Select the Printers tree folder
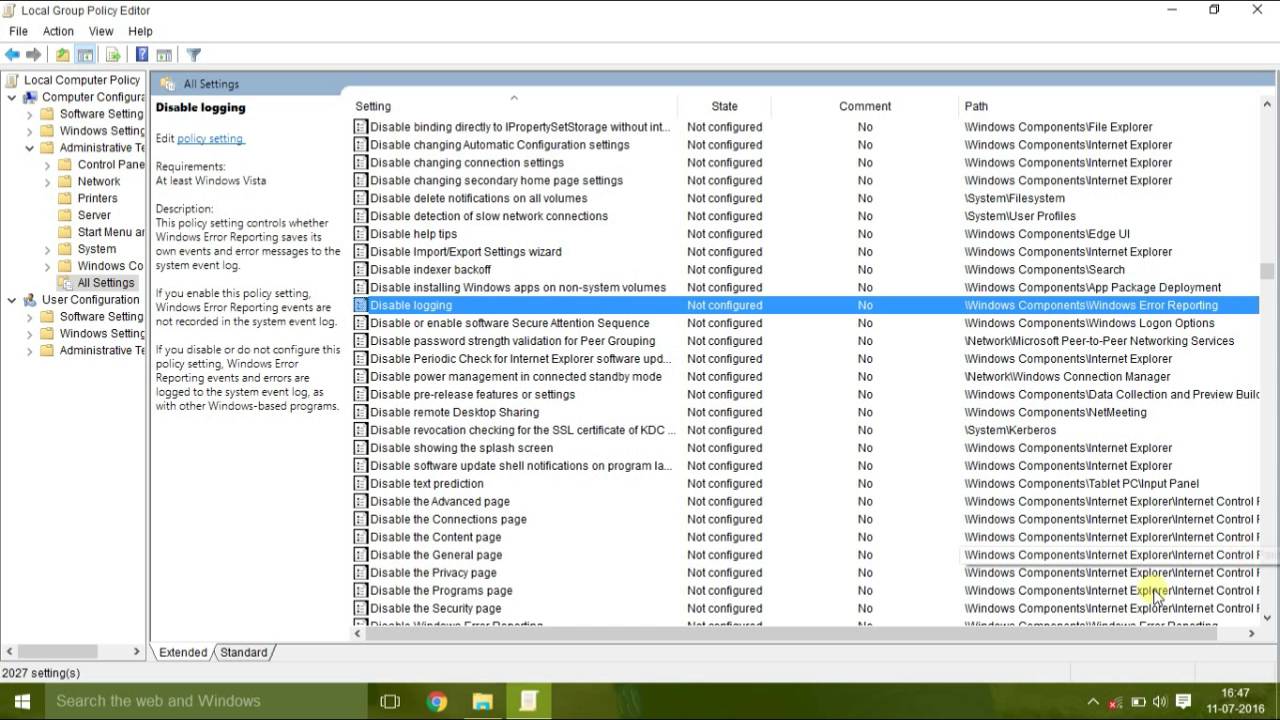The width and height of the screenshot is (1280, 720). tap(97, 199)
